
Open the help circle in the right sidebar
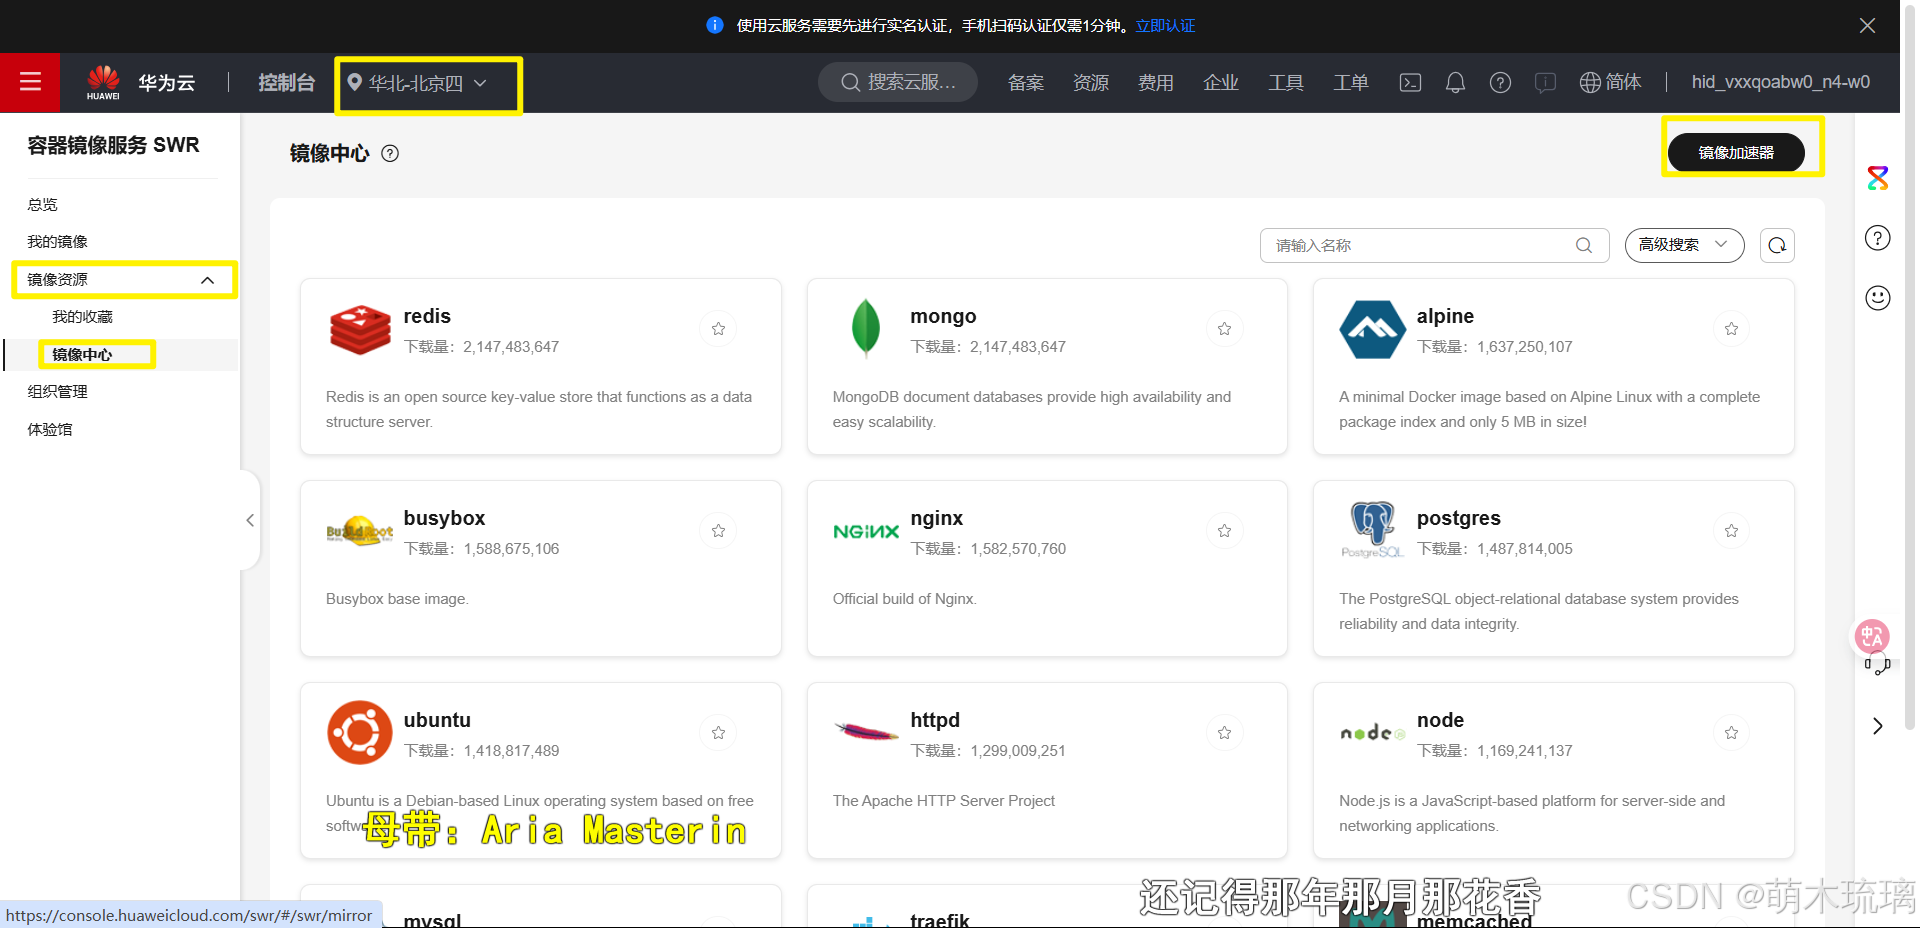pyautogui.click(x=1878, y=238)
